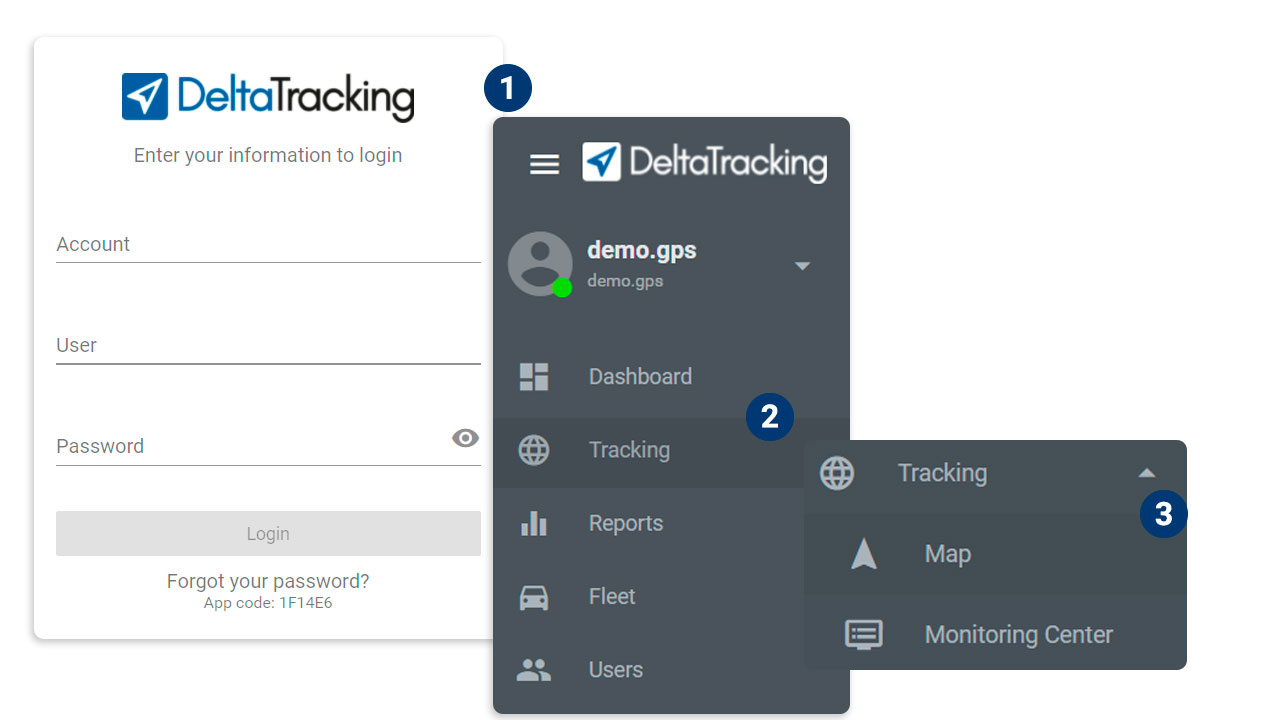
Task: Collapse the Tracking submenu chevron
Action: (x=1147, y=472)
